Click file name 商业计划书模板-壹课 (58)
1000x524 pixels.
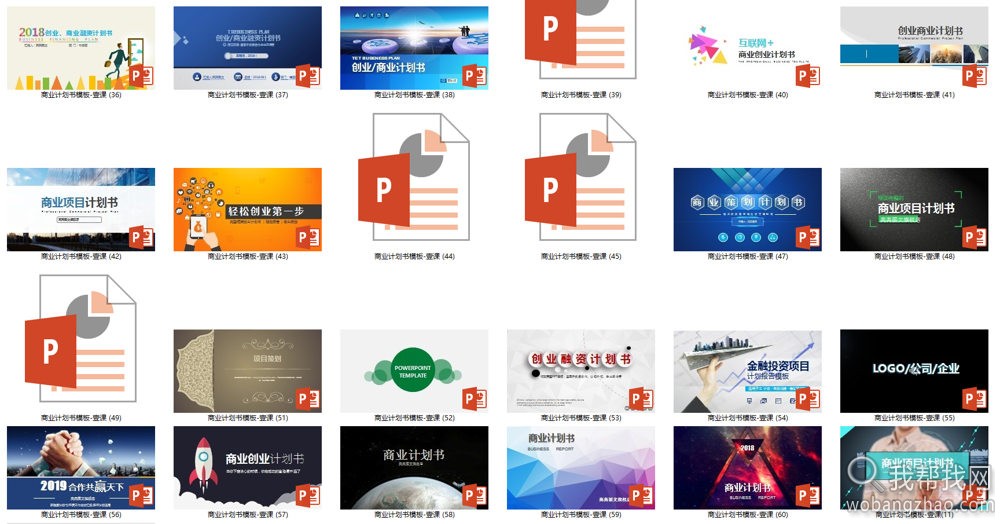[x=414, y=514]
